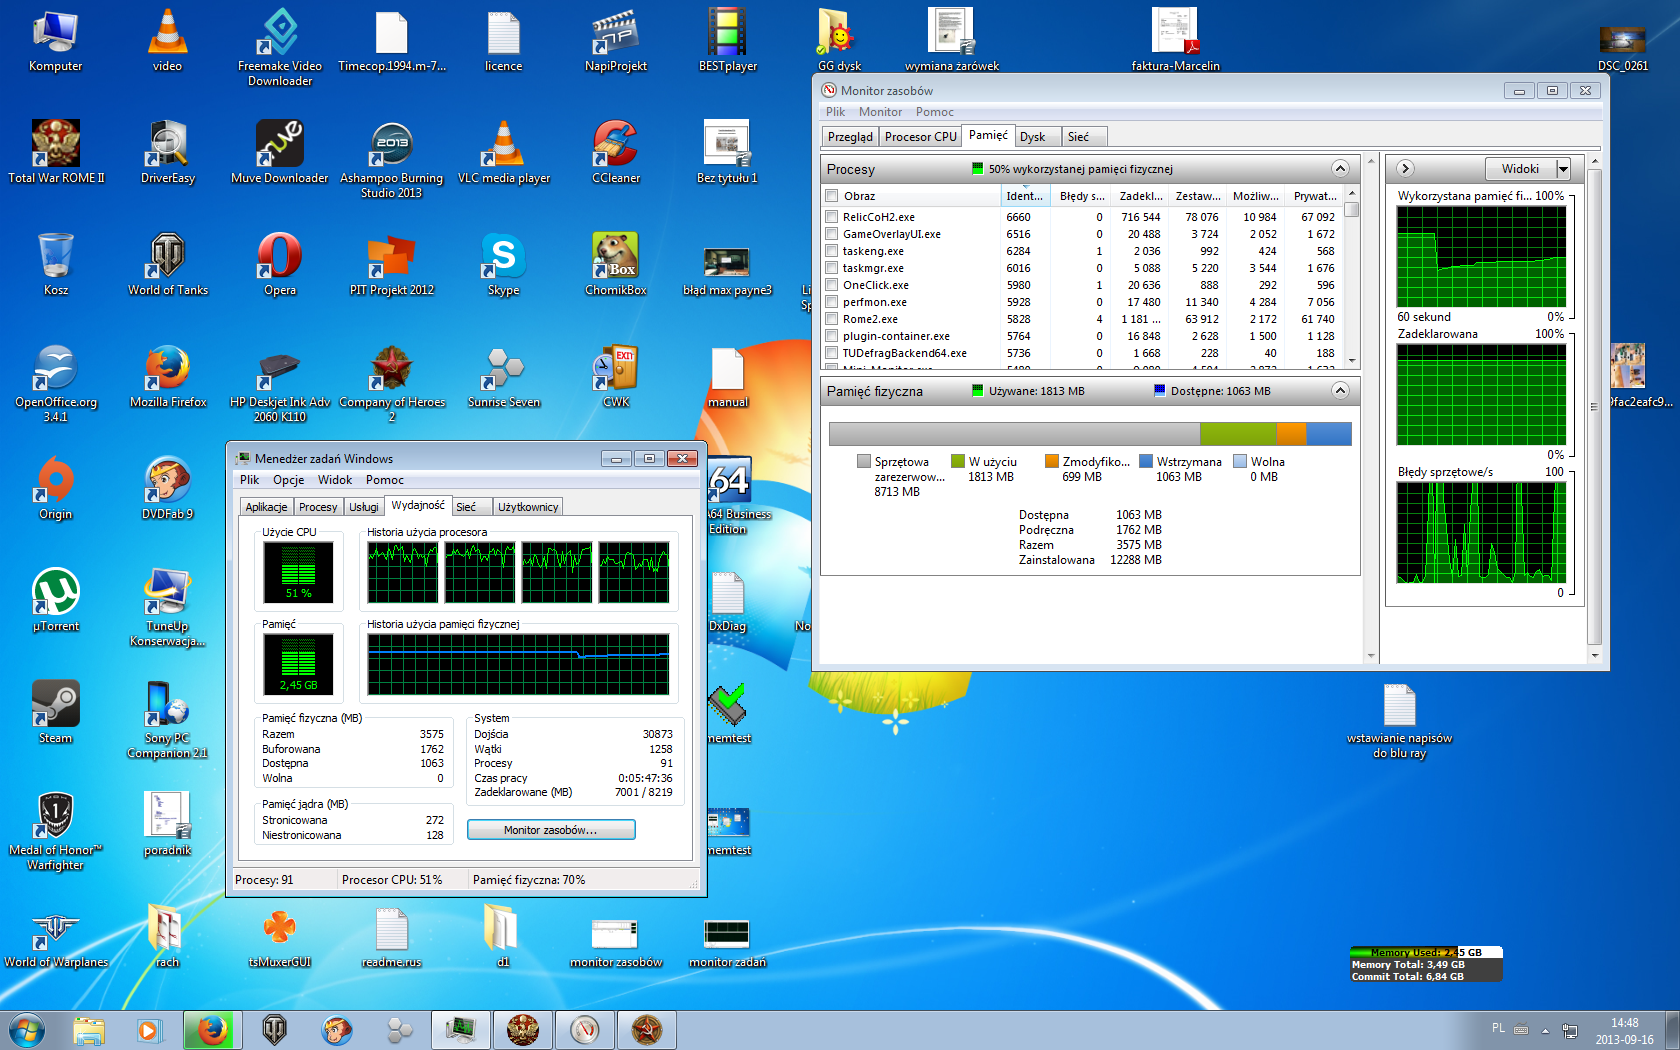Open the Przegląd tab
Screen dimensions: 1680x1050
point(850,137)
